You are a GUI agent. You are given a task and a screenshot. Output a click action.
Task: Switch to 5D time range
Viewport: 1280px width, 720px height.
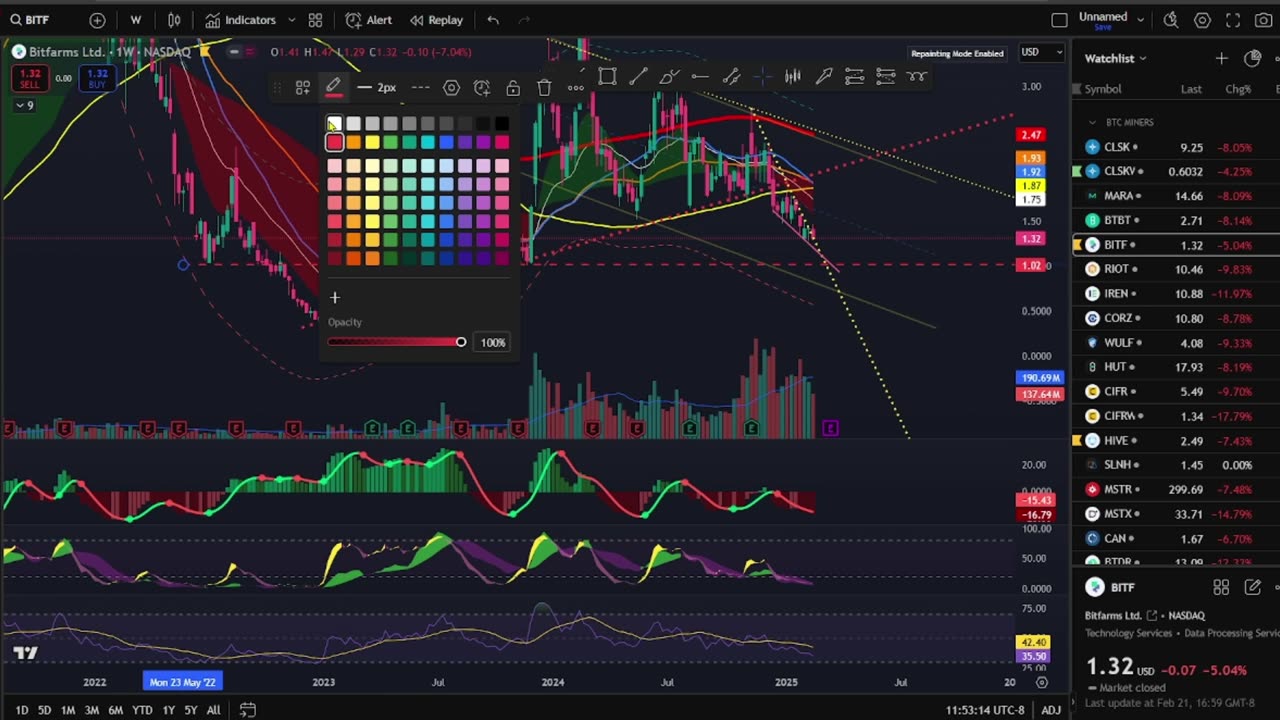point(44,710)
